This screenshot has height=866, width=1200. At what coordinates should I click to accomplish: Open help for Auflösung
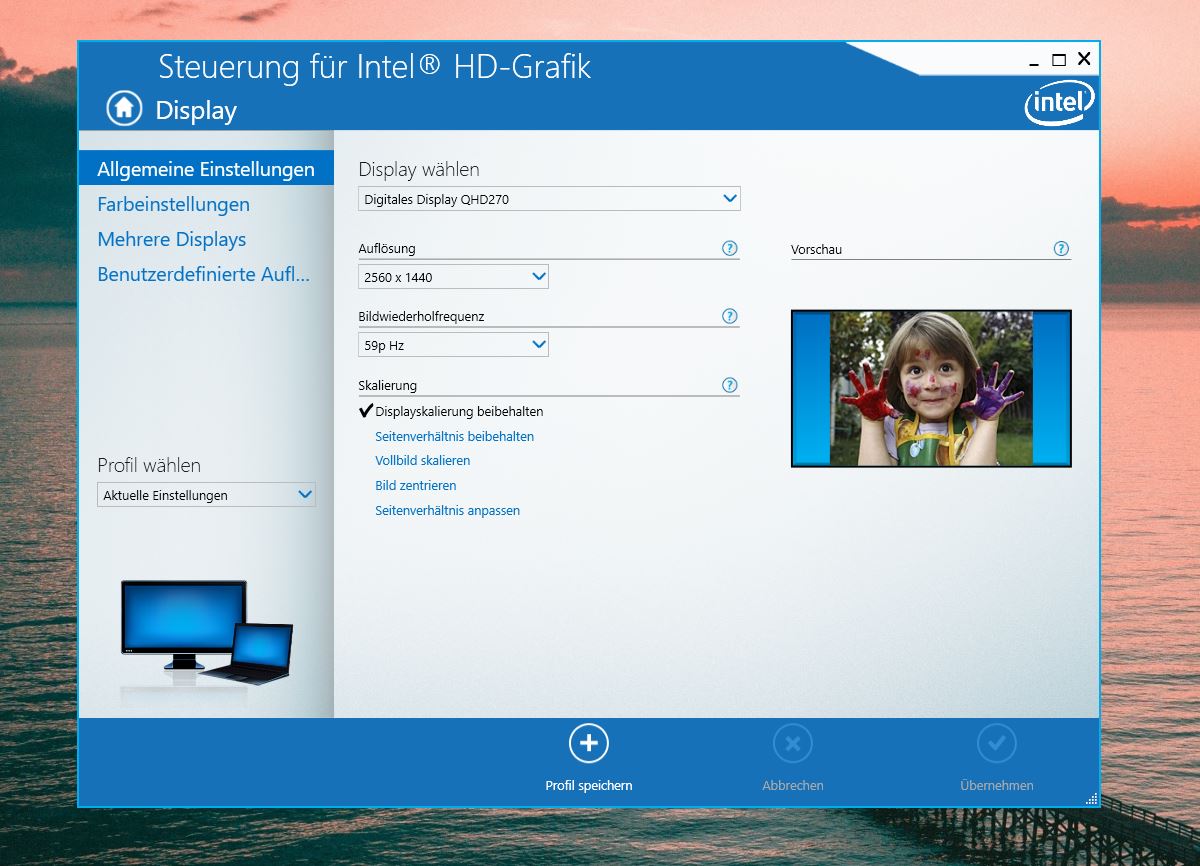[730, 248]
